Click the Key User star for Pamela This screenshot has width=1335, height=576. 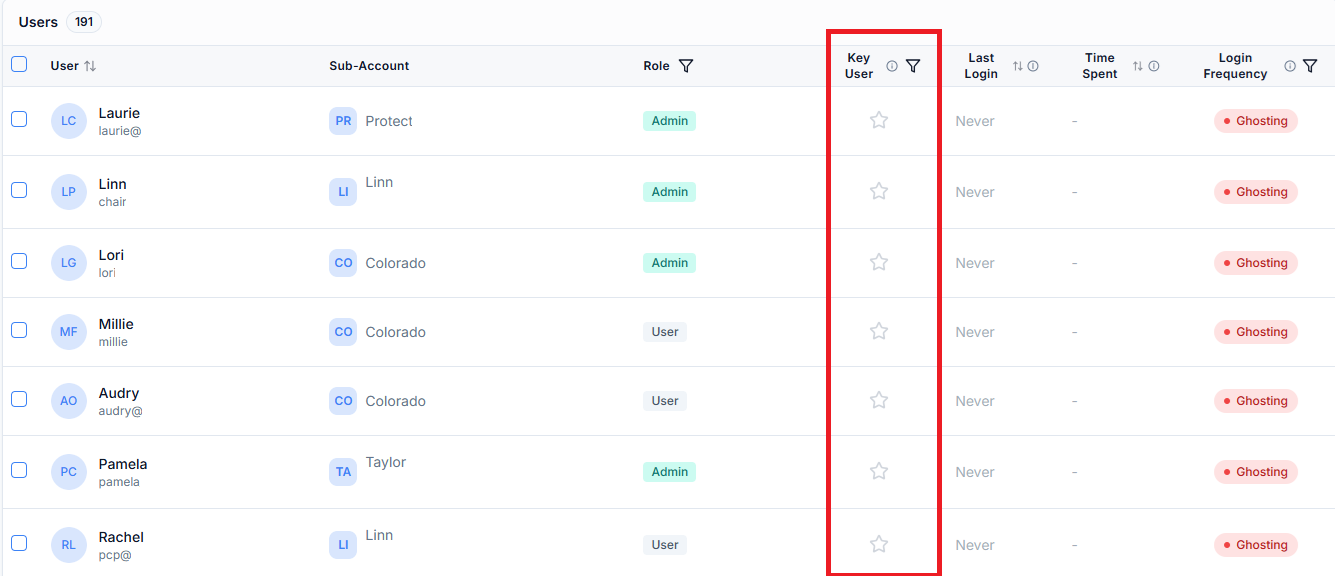pos(879,471)
